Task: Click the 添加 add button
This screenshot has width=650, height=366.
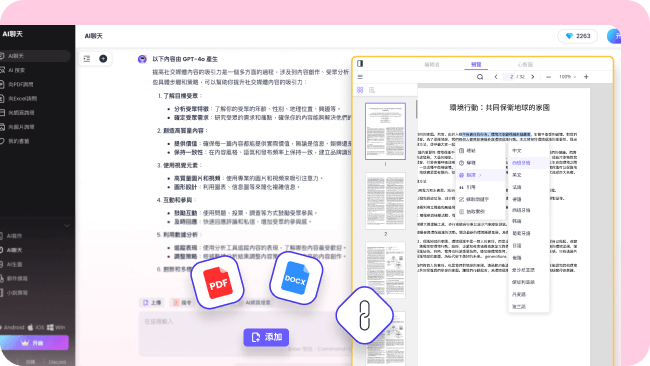Action: (266, 337)
